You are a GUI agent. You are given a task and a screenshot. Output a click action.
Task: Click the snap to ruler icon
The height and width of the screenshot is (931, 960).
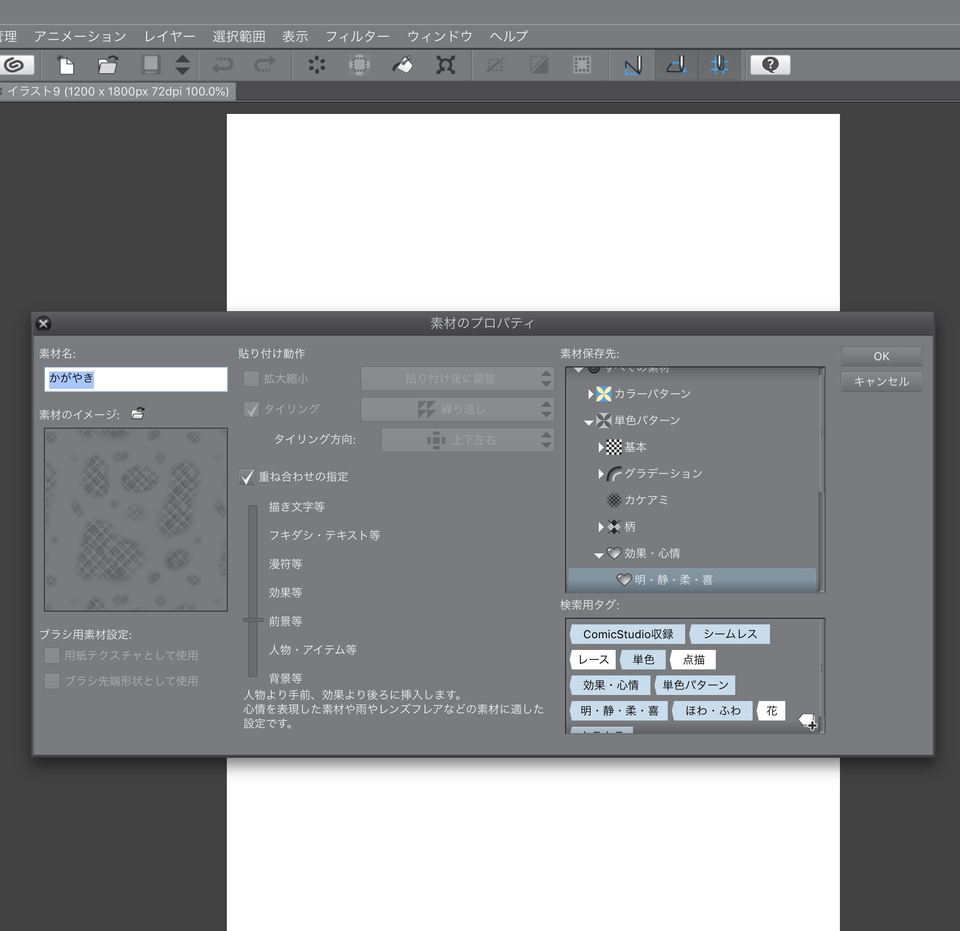coord(632,65)
